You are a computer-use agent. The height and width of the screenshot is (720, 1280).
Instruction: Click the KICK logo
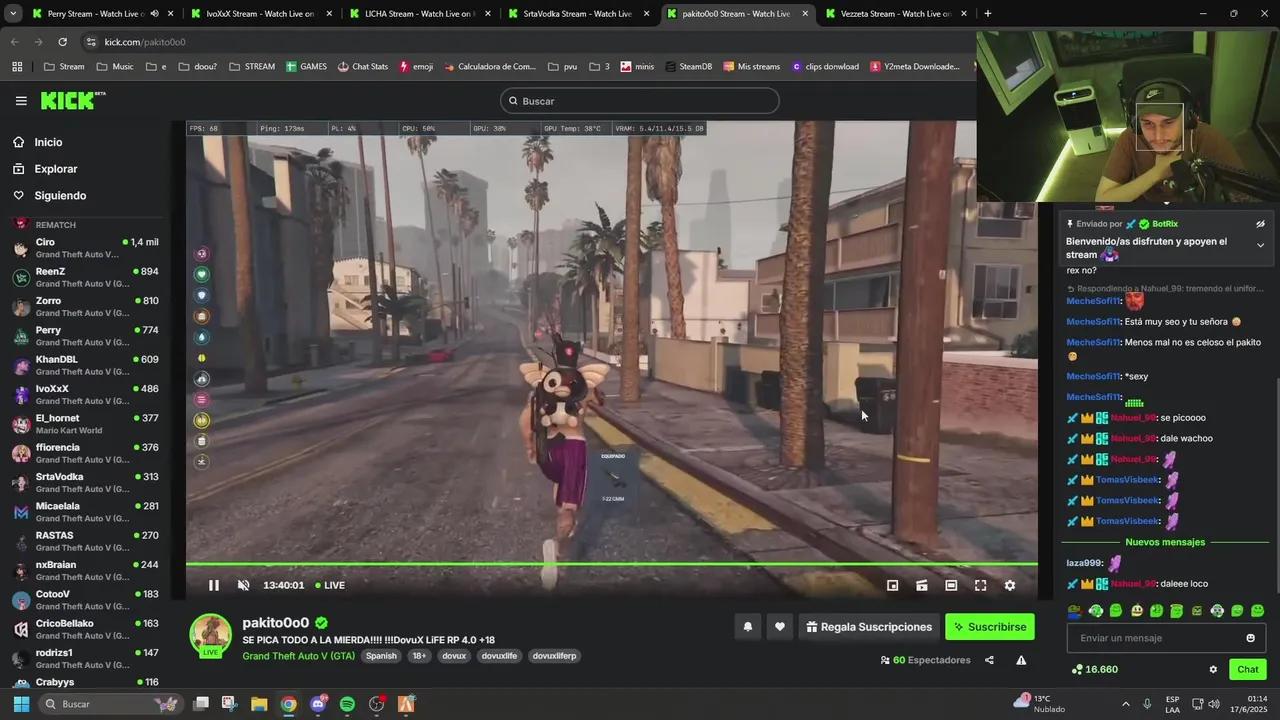coord(72,100)
